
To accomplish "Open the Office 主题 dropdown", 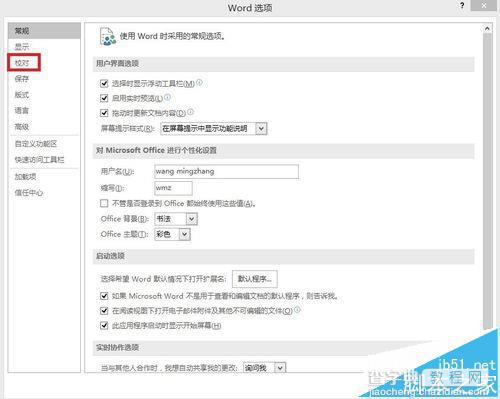I will pos(172,234).
